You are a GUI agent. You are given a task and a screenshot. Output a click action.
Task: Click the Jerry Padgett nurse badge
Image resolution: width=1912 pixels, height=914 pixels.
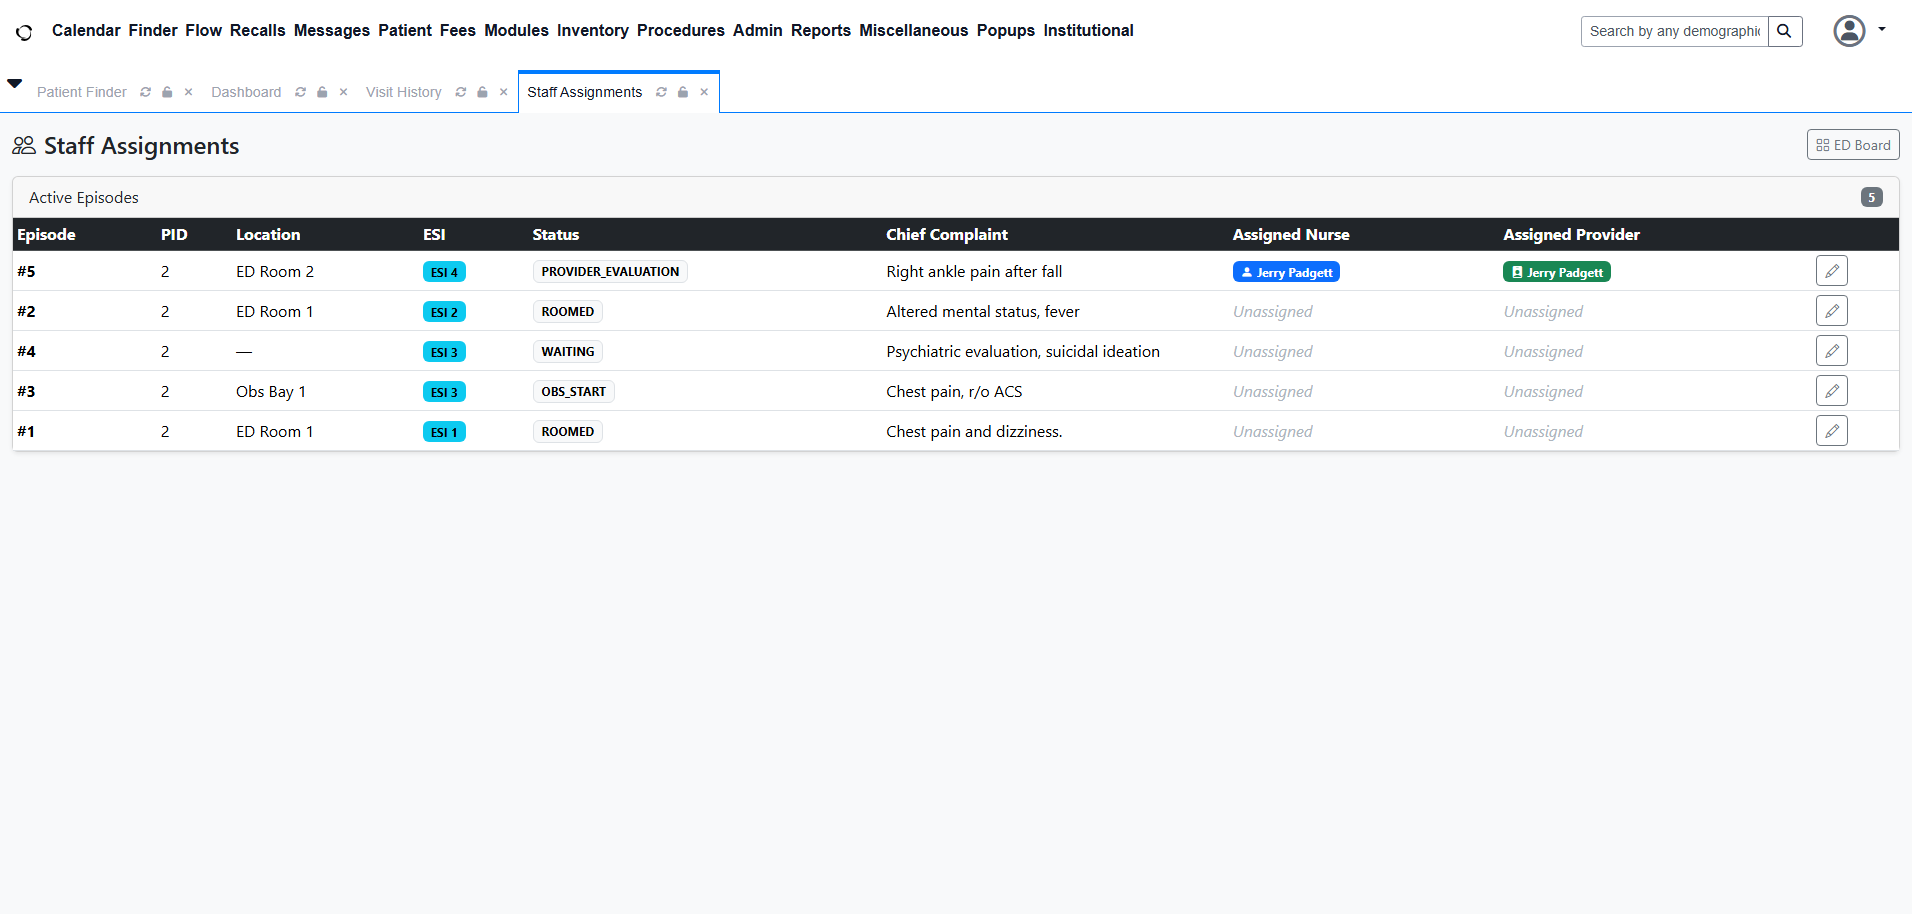(x=1285, y=272)
